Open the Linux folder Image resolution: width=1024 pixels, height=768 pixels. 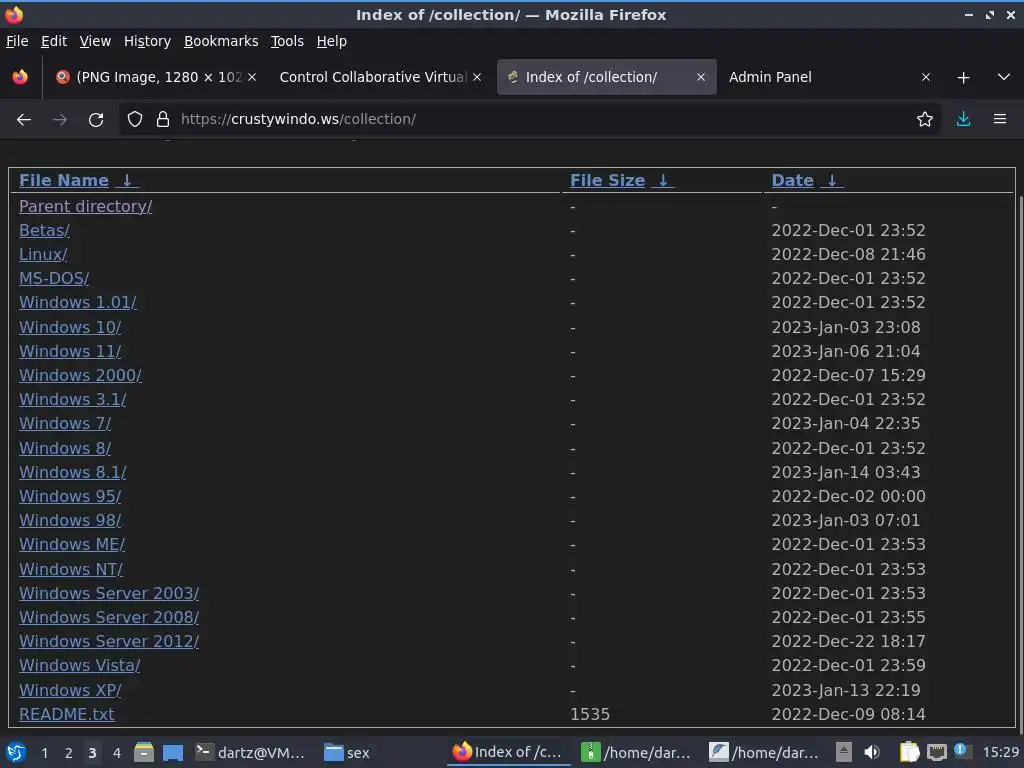coord(43,254)
